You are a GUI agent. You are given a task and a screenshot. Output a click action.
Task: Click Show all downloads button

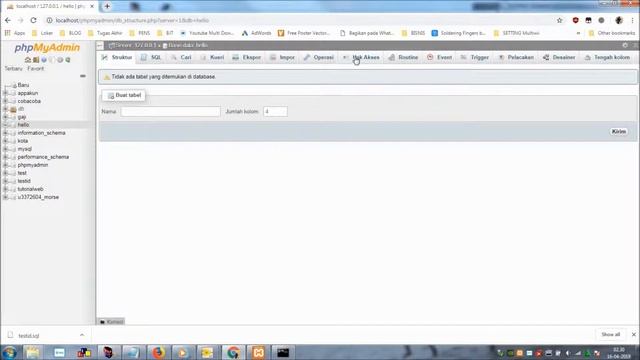coord(611,335)
